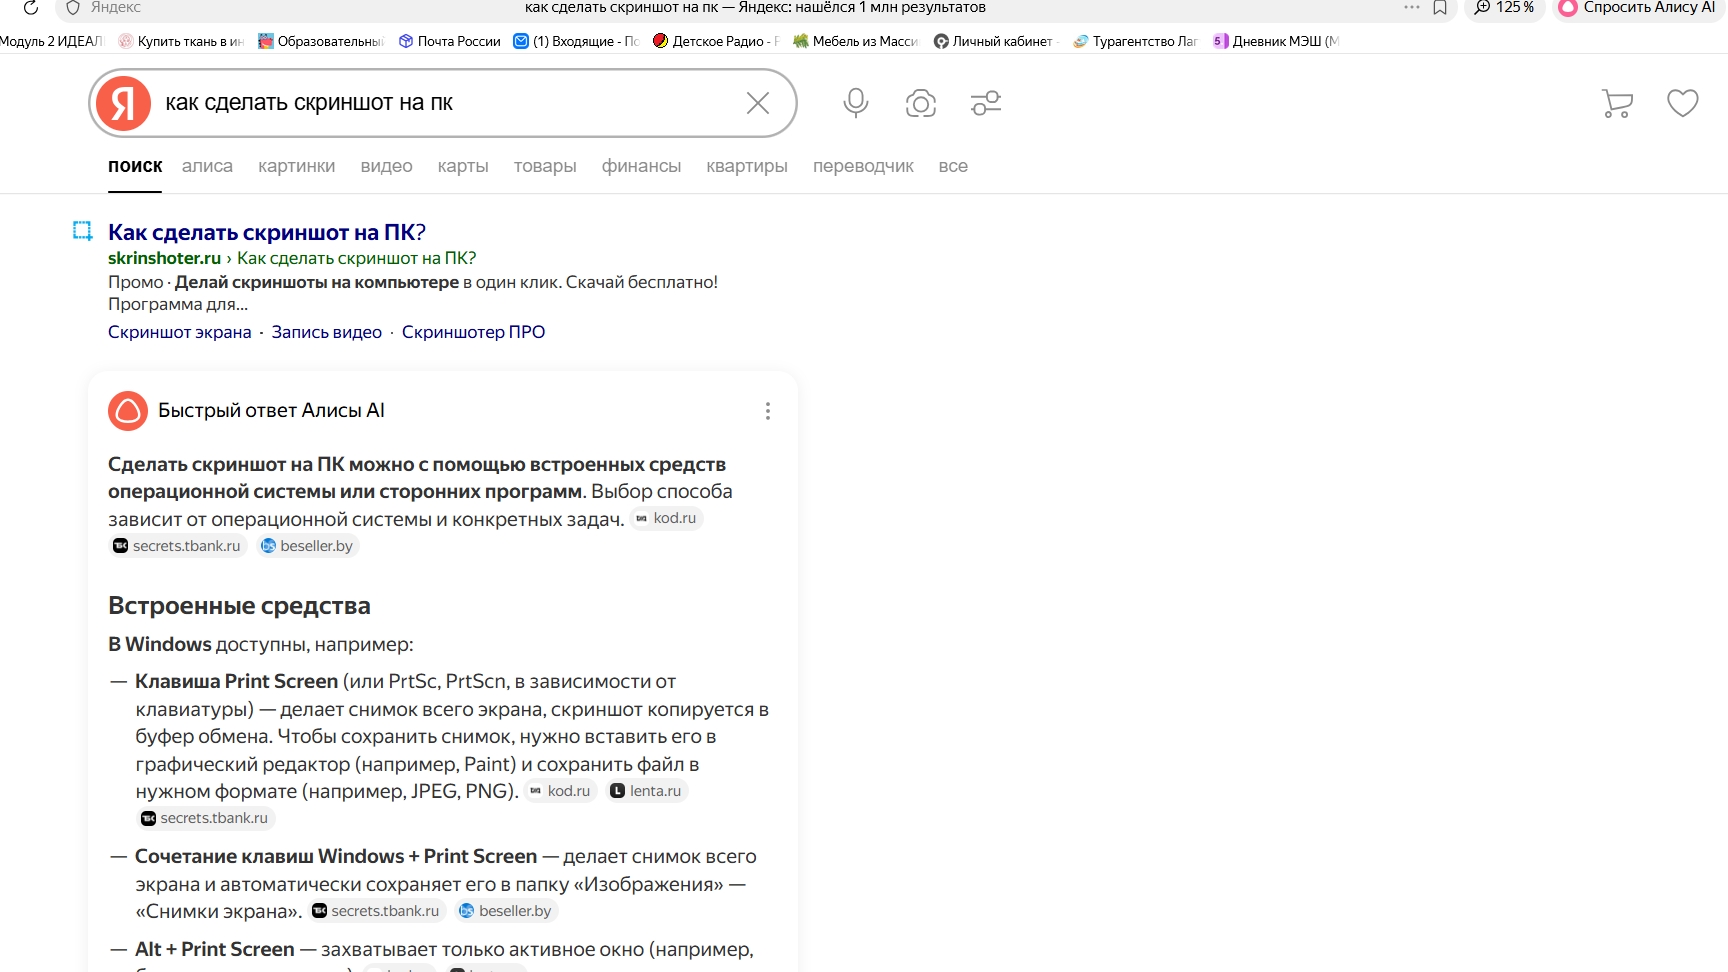Clear the search query with the X
This screenshot has width=1728, height=972.
click(x=758, y=103)
